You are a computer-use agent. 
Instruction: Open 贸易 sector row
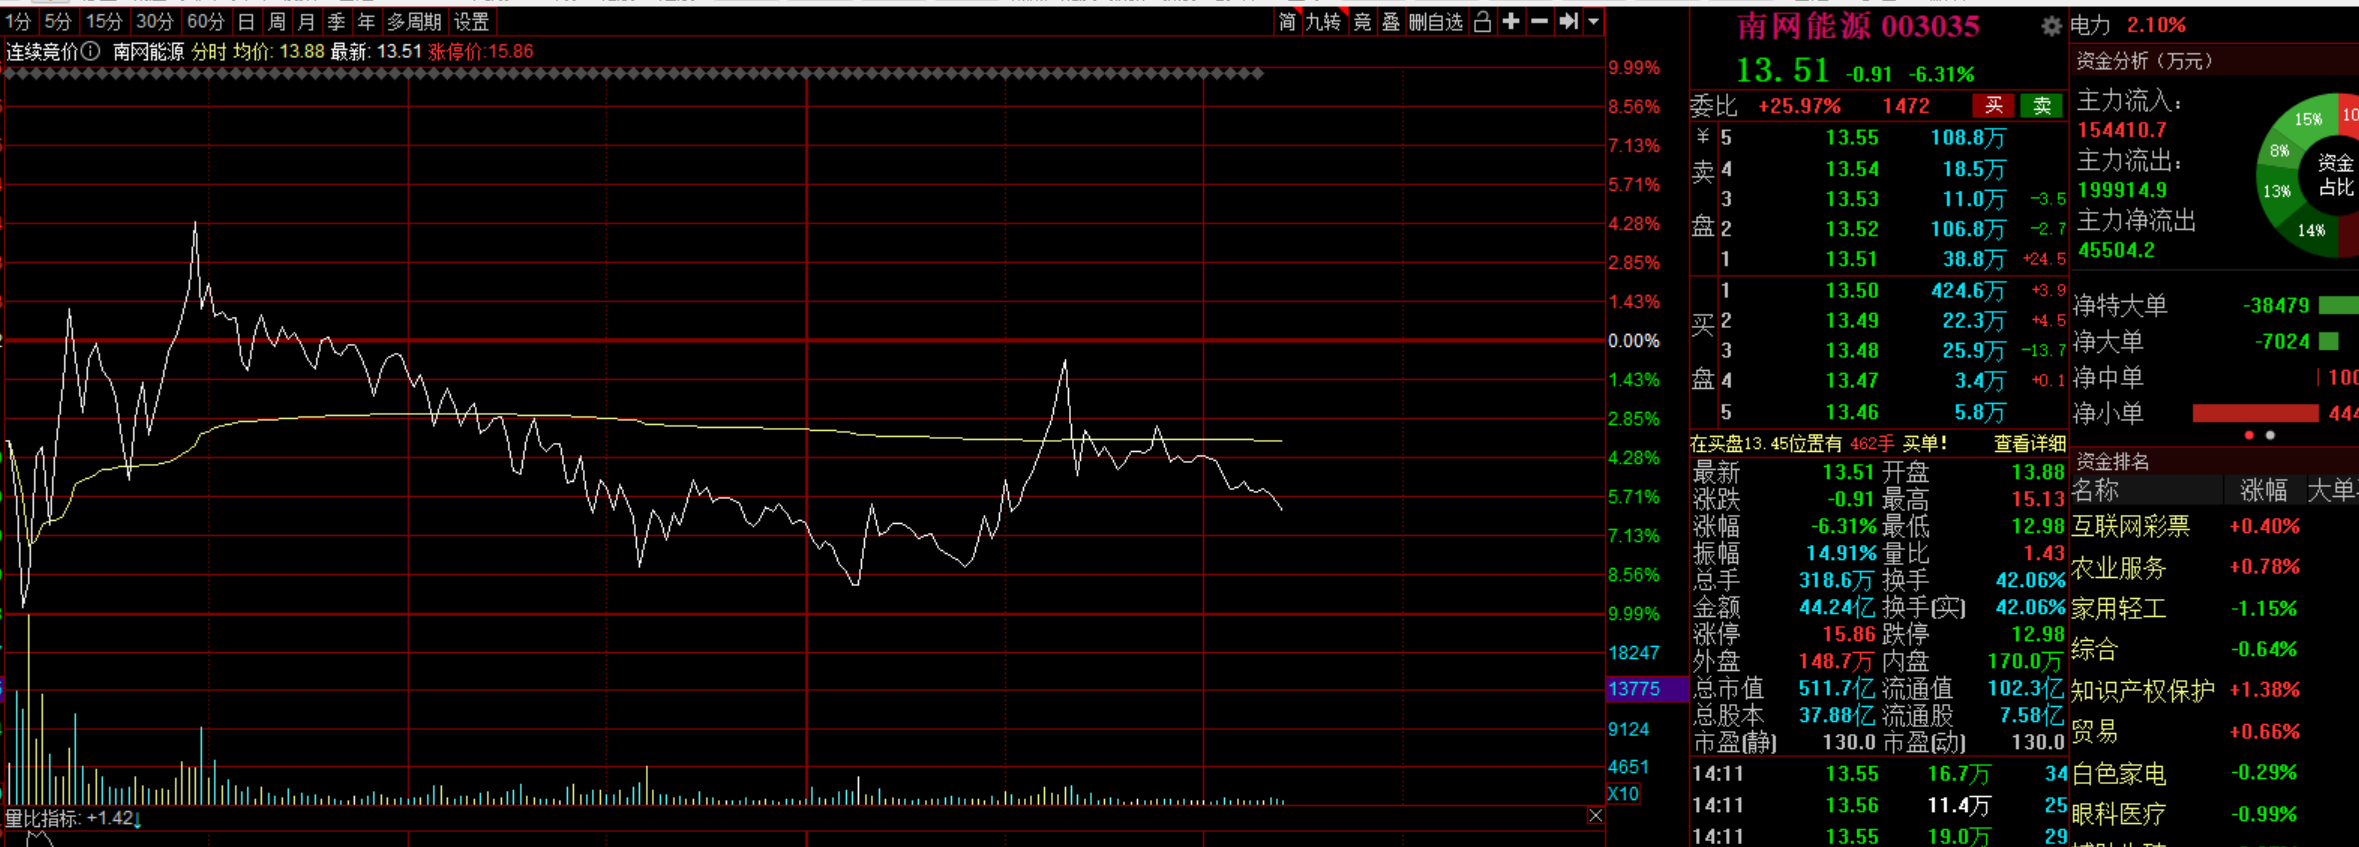pyautogui.click(x=2215, y=731)
